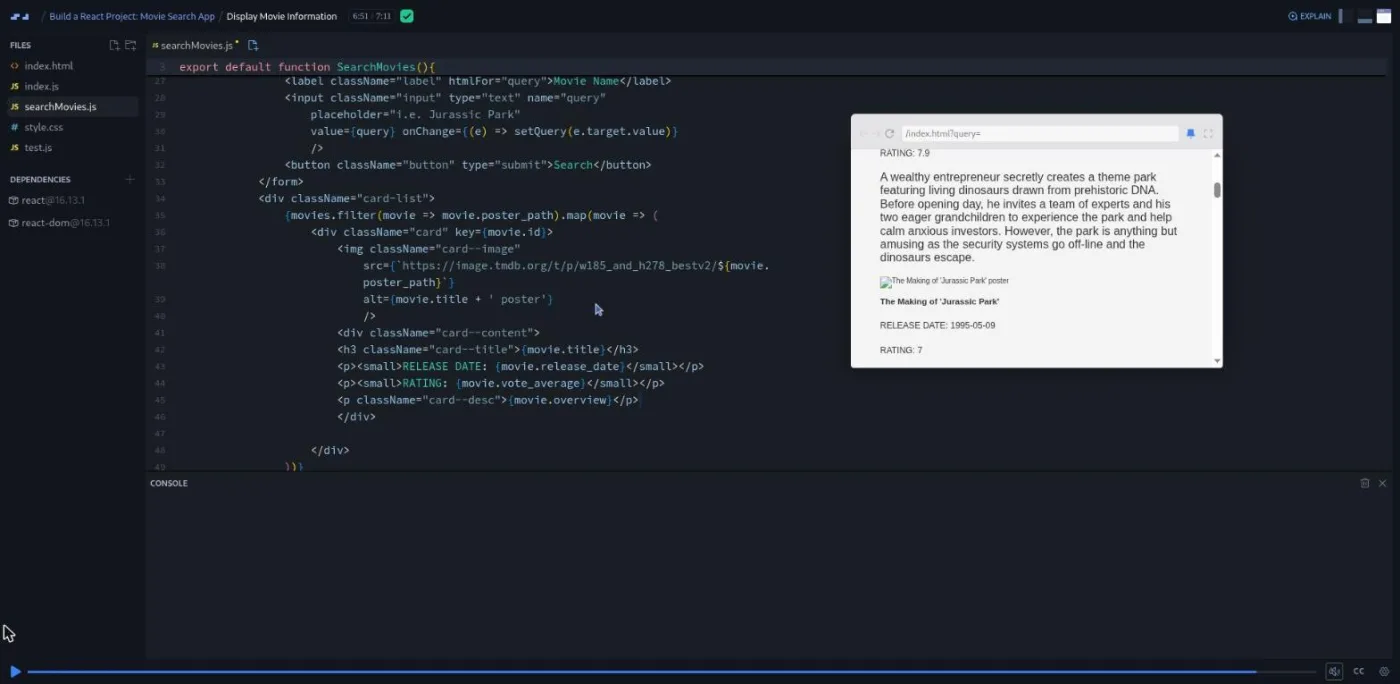Mark lesson complete with green checkmark
This screenshot has width=1400, height=684.
point(407,16)
